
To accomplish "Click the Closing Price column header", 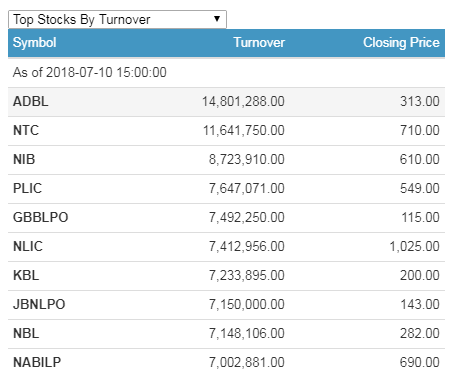I will (401, 43).
